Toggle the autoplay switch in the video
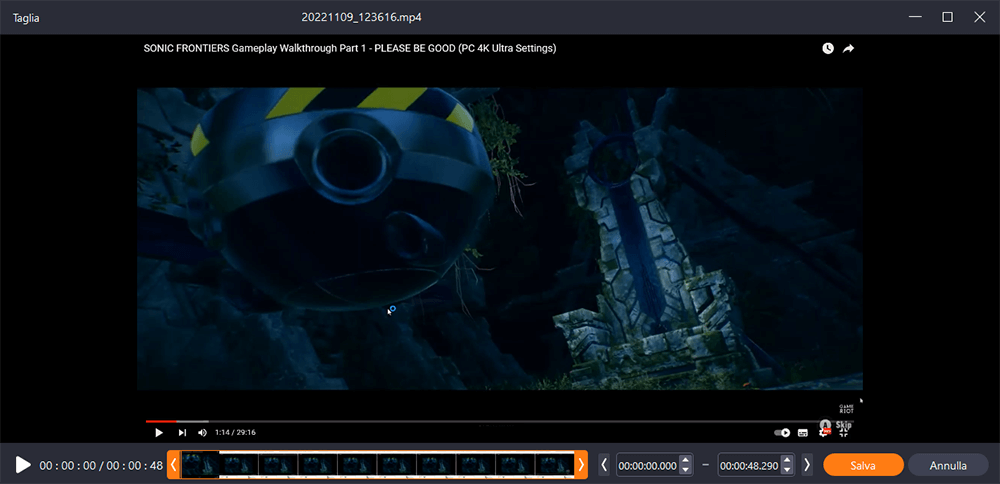This screenshot has width=1000, height=484. pos(783,433)
